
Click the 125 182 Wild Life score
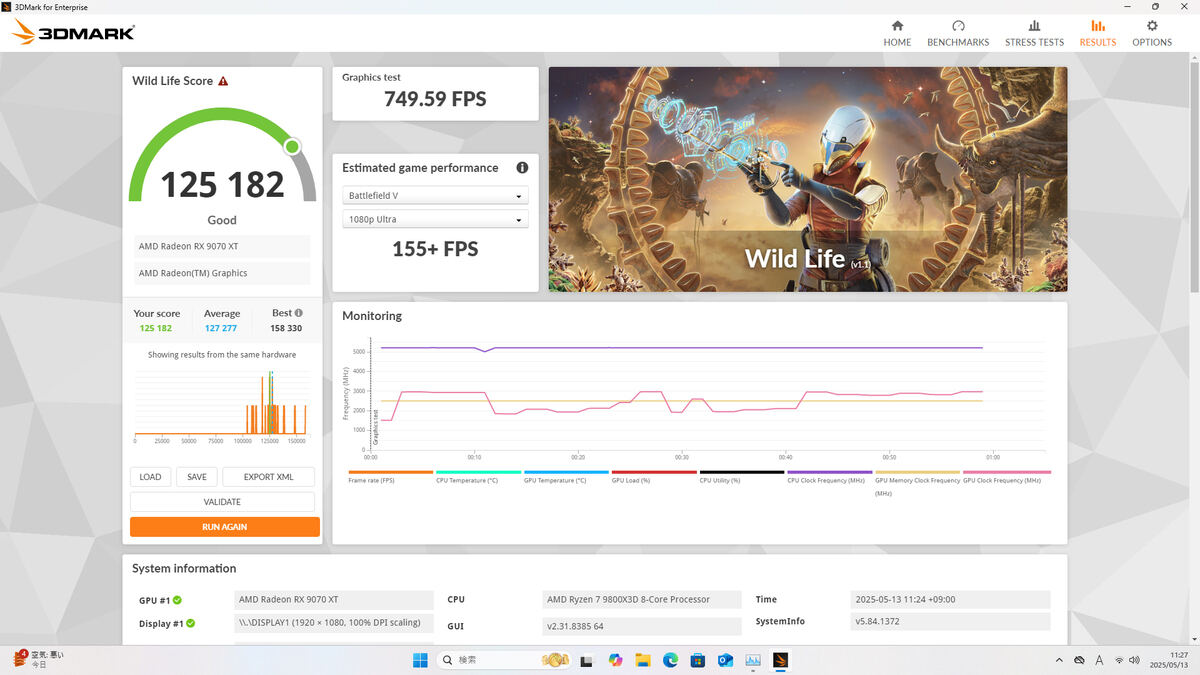(x=222, y=184)
